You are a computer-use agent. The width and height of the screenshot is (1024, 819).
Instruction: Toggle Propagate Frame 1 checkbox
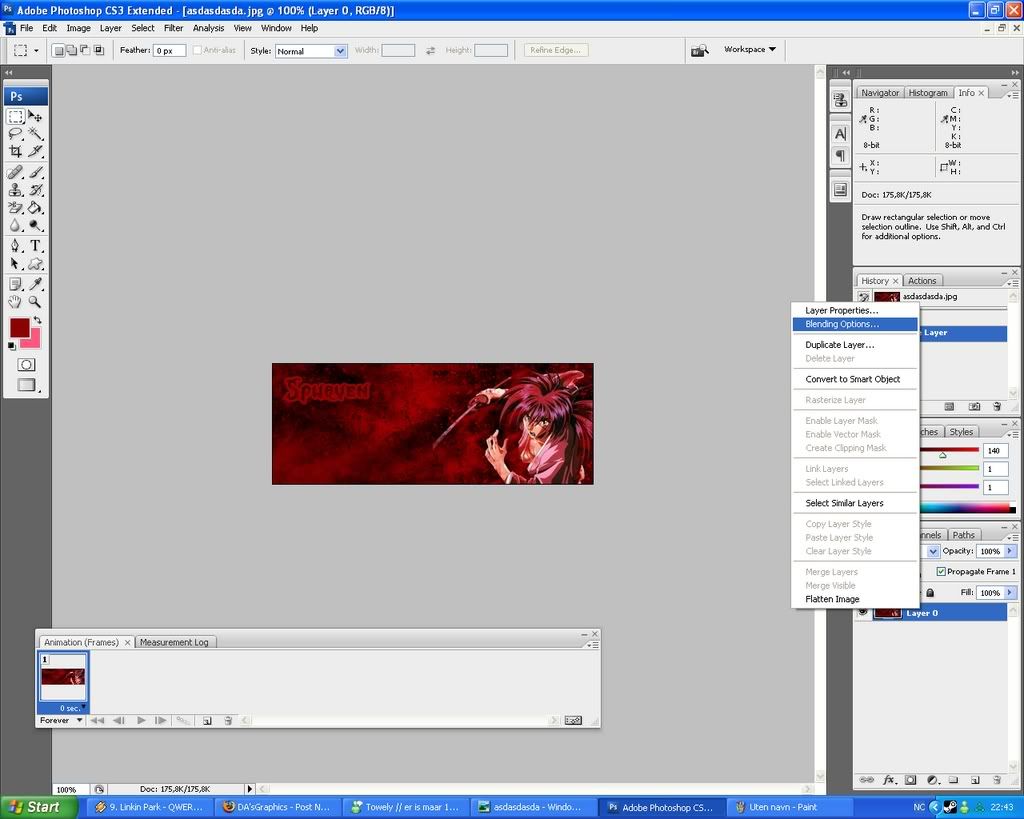pos(941,571)
